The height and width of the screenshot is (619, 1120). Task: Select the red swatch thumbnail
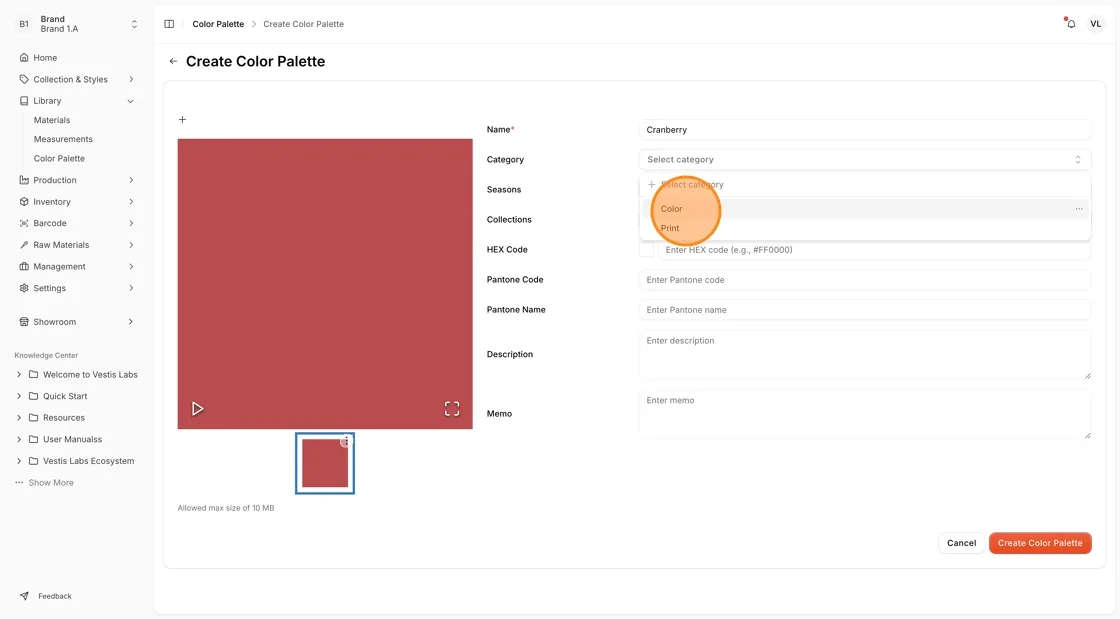325,463
